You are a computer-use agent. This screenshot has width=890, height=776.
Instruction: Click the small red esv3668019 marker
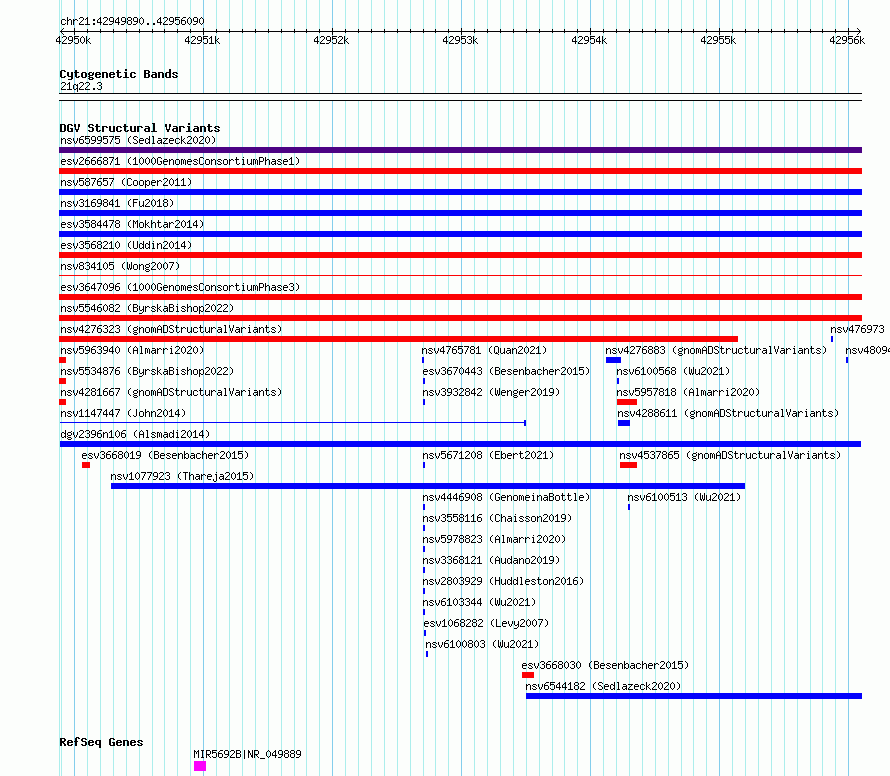coord(86,465)
